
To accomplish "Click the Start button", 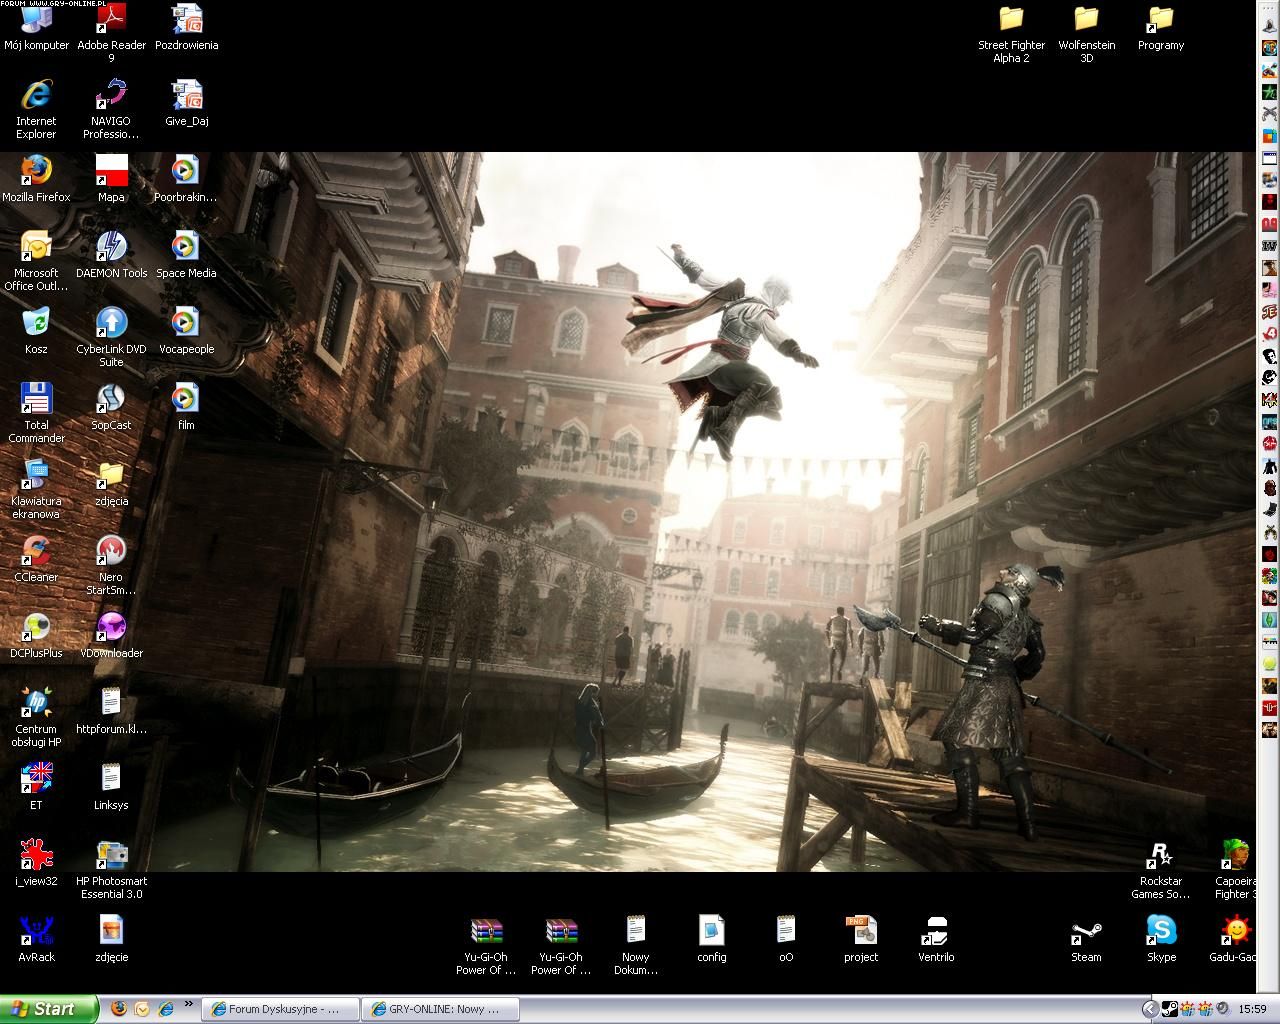I will pos(48,1009).
